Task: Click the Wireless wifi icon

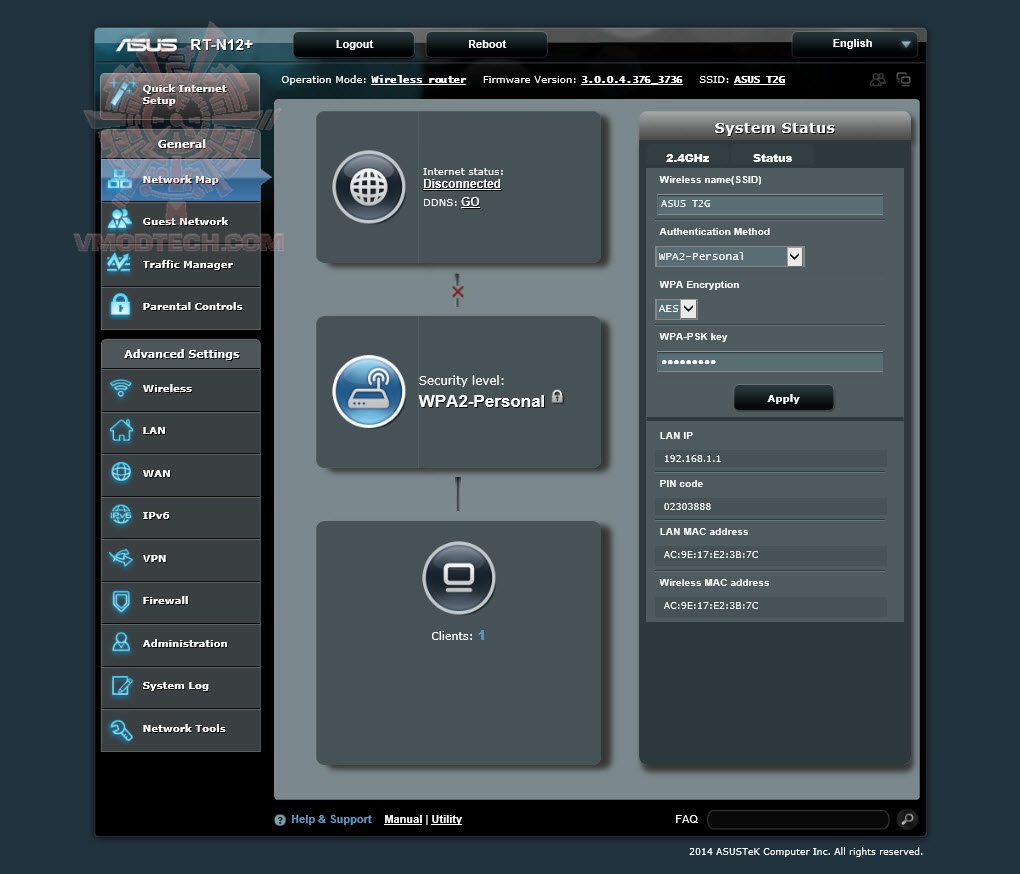Action: point(120,388)
